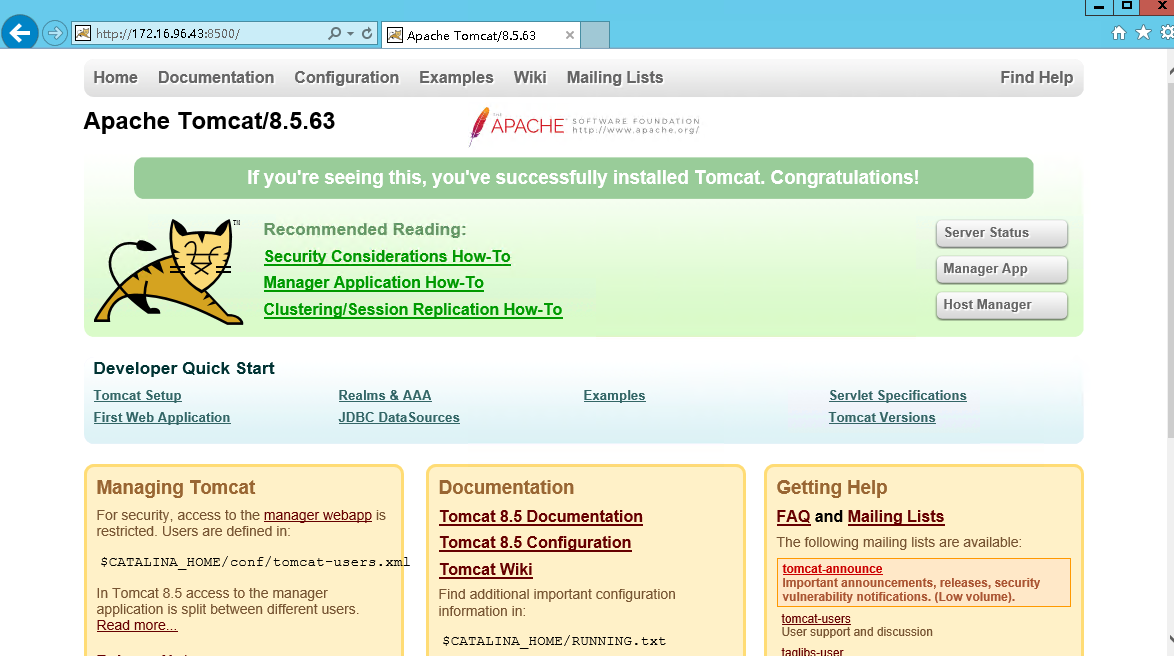Viewport: 1174px width, 656px height.
Task: Go to the browser Home page icon
Action: pos(1119,33)
